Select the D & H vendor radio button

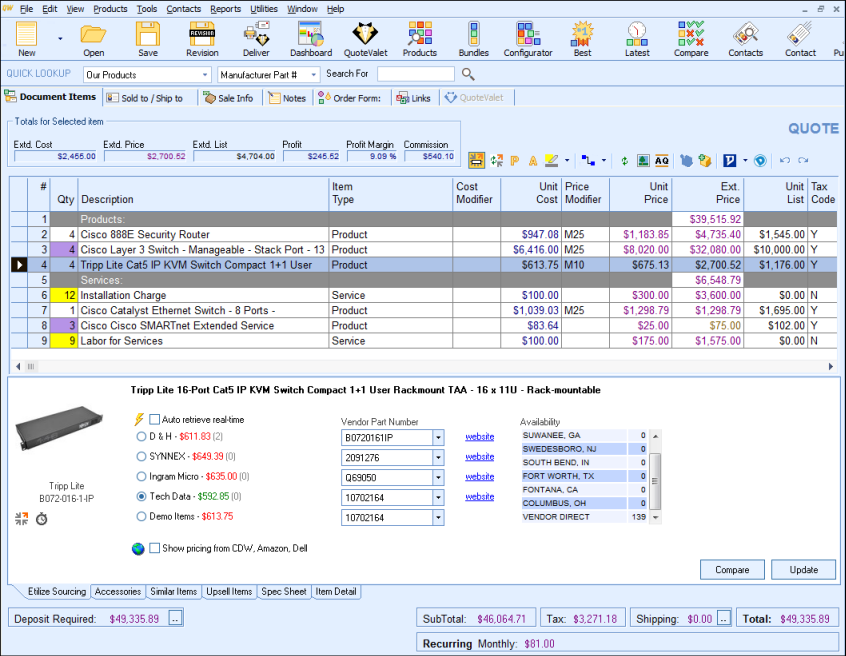(x=141, y=436)
